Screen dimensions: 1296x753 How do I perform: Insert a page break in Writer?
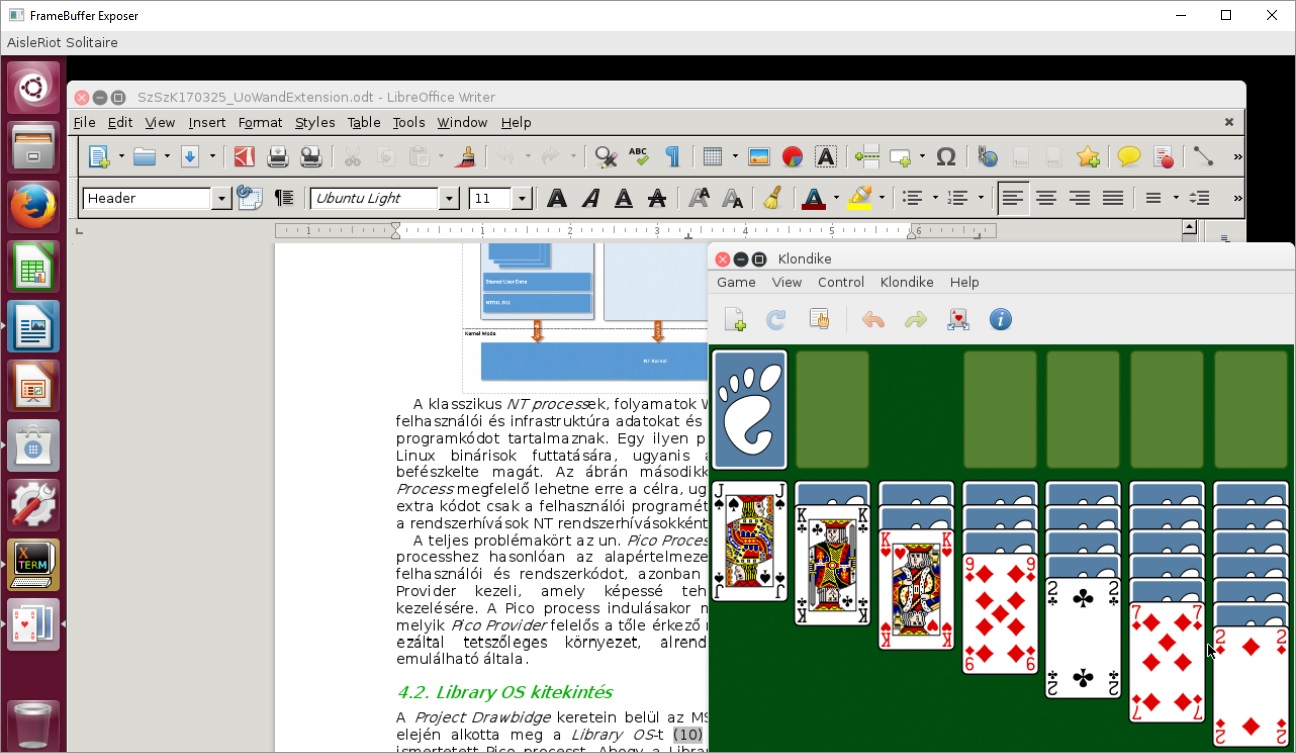(867, 157)
